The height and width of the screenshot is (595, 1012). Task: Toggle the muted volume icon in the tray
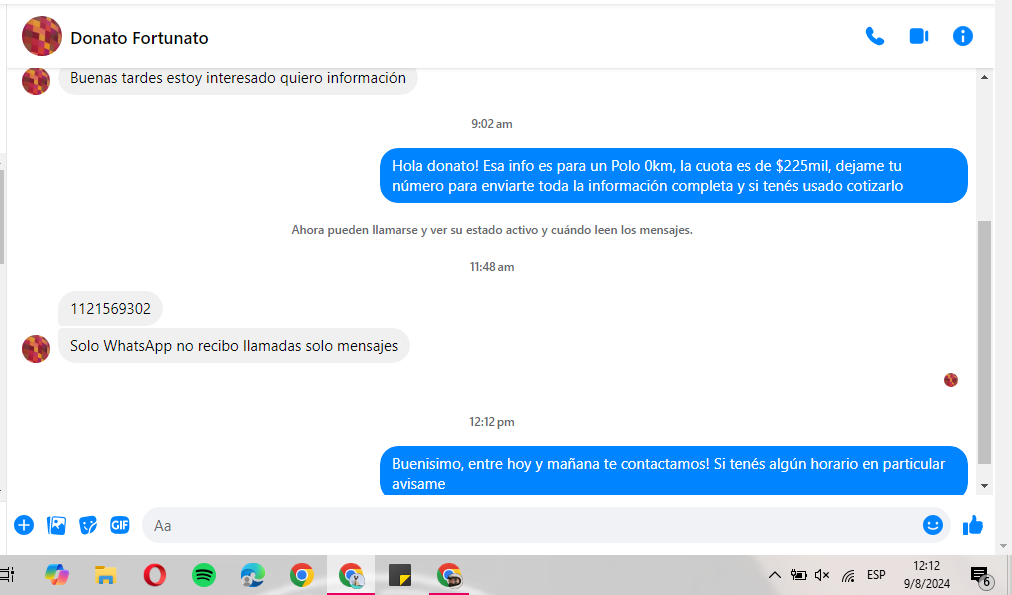click(822, 575)
